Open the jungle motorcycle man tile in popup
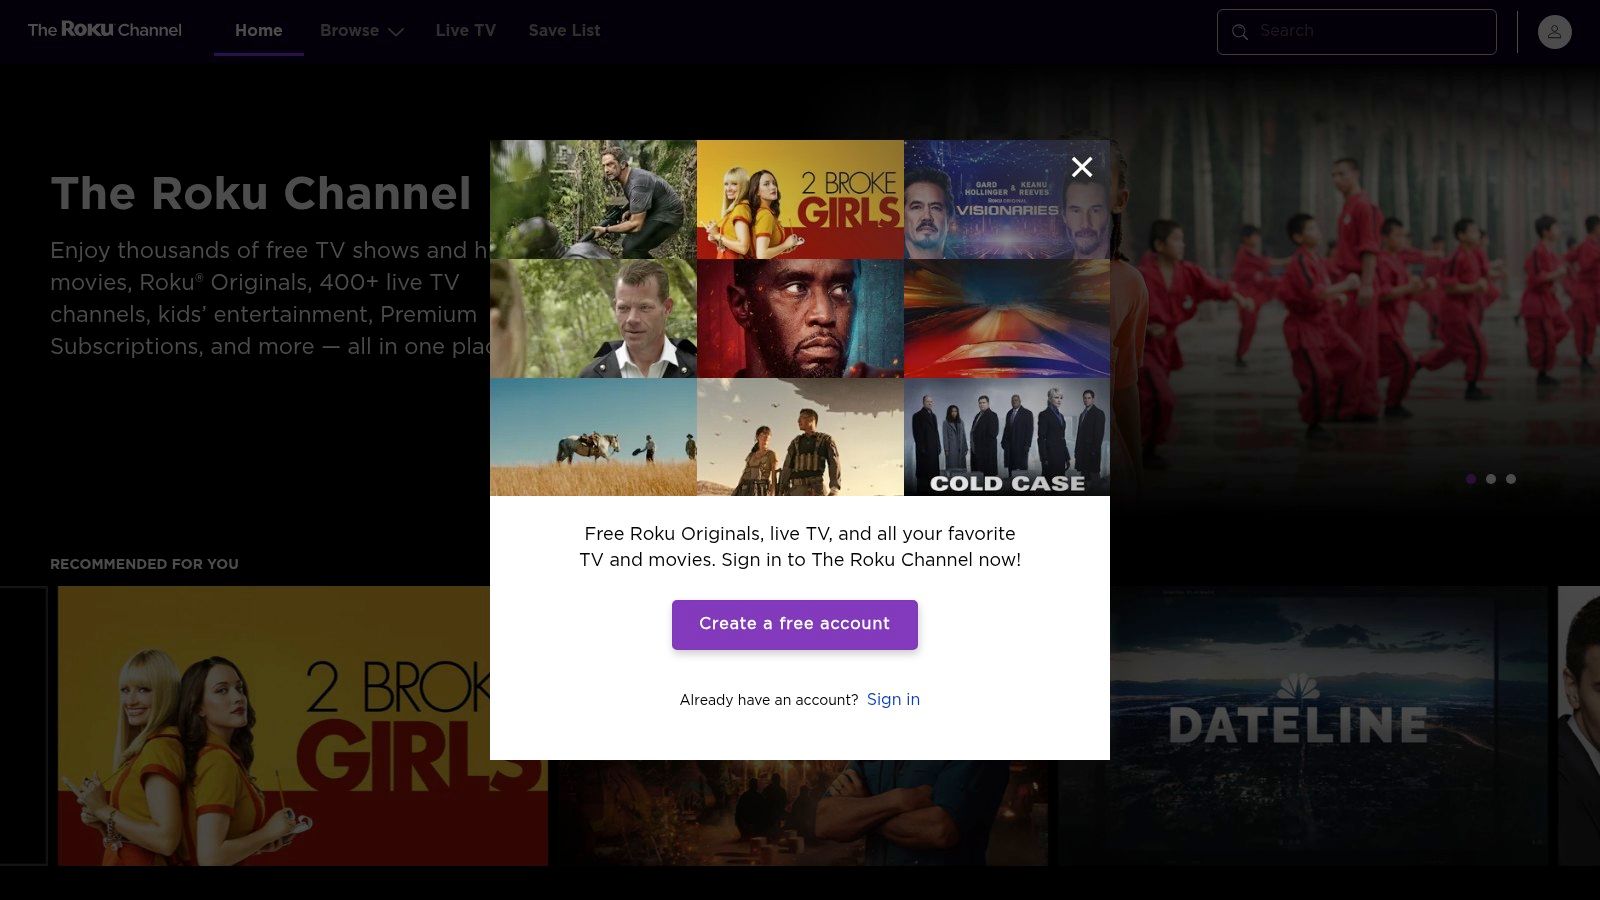This screenshot has width=1600, height=900. 593,199
